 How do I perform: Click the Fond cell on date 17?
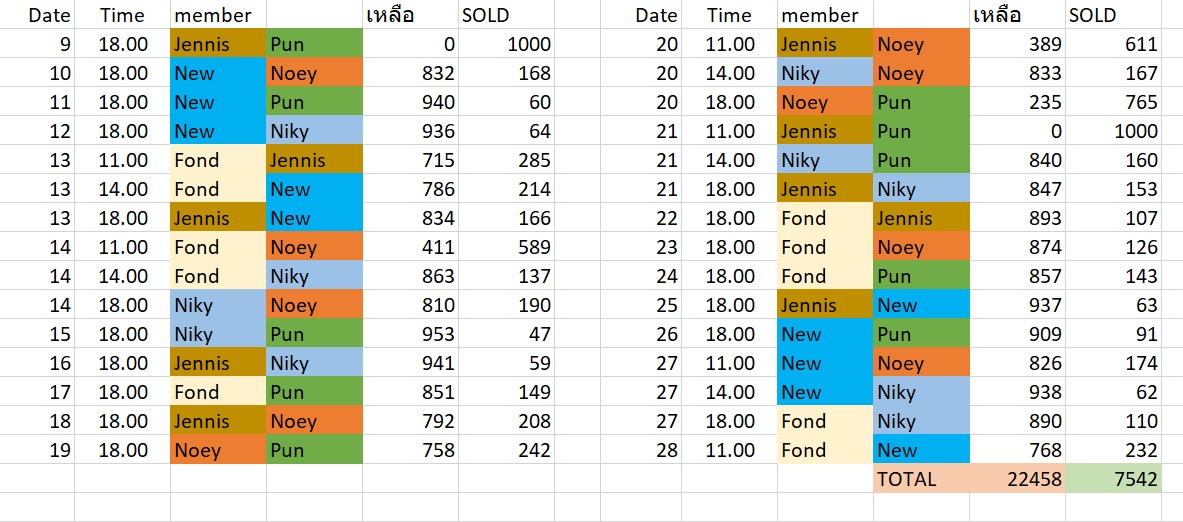pyautogui.click(x=218, y=392)
